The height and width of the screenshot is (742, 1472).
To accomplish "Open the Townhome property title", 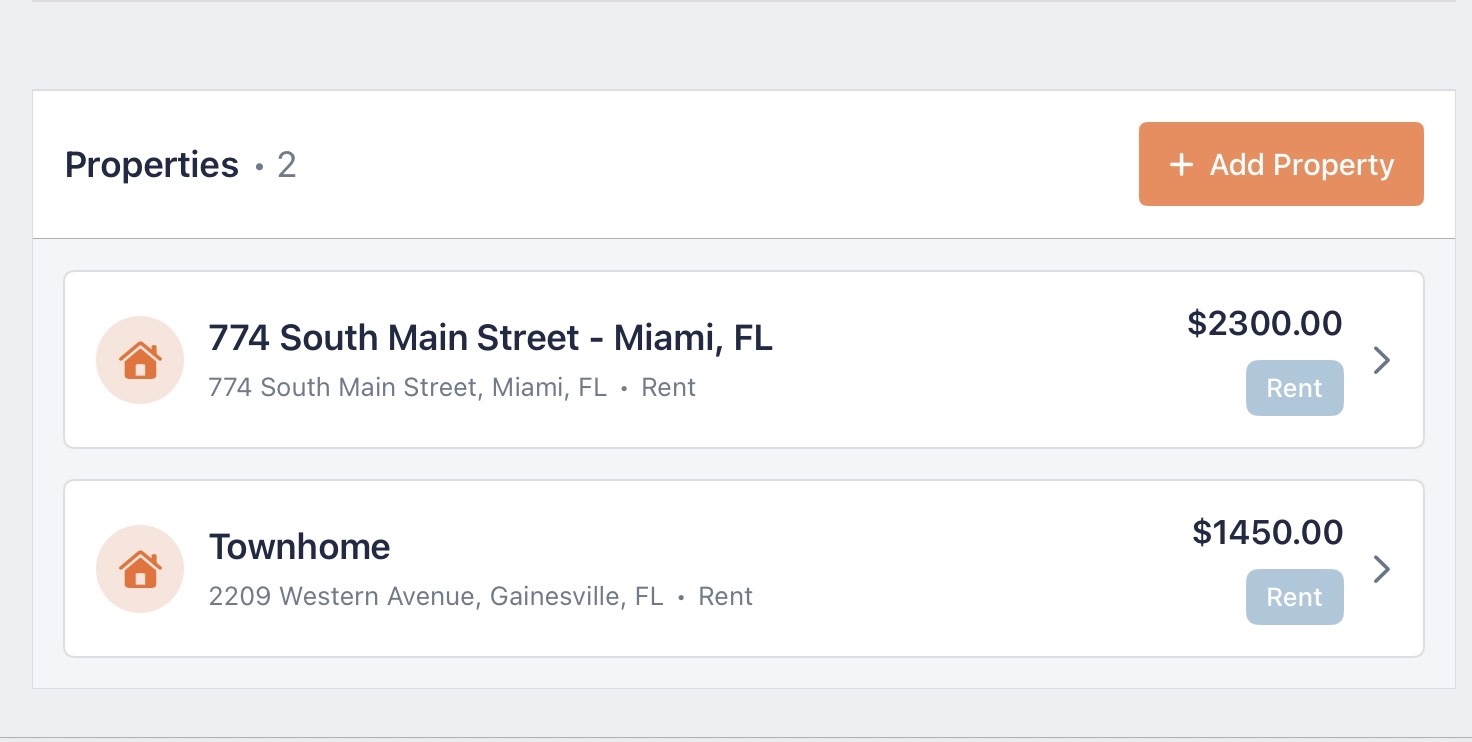I will coord(299,547).
